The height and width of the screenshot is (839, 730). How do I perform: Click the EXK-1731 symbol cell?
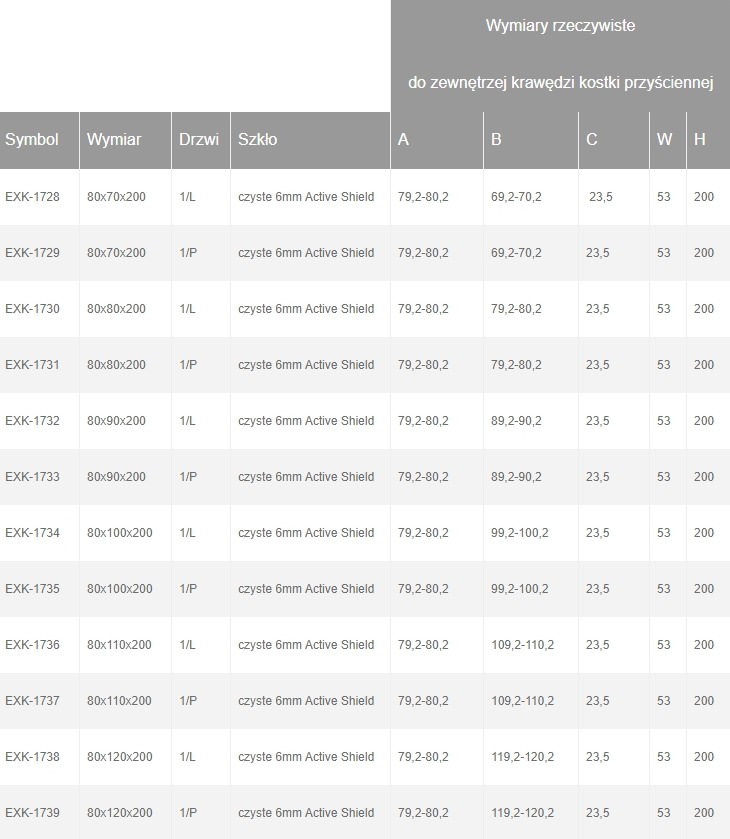33,365
